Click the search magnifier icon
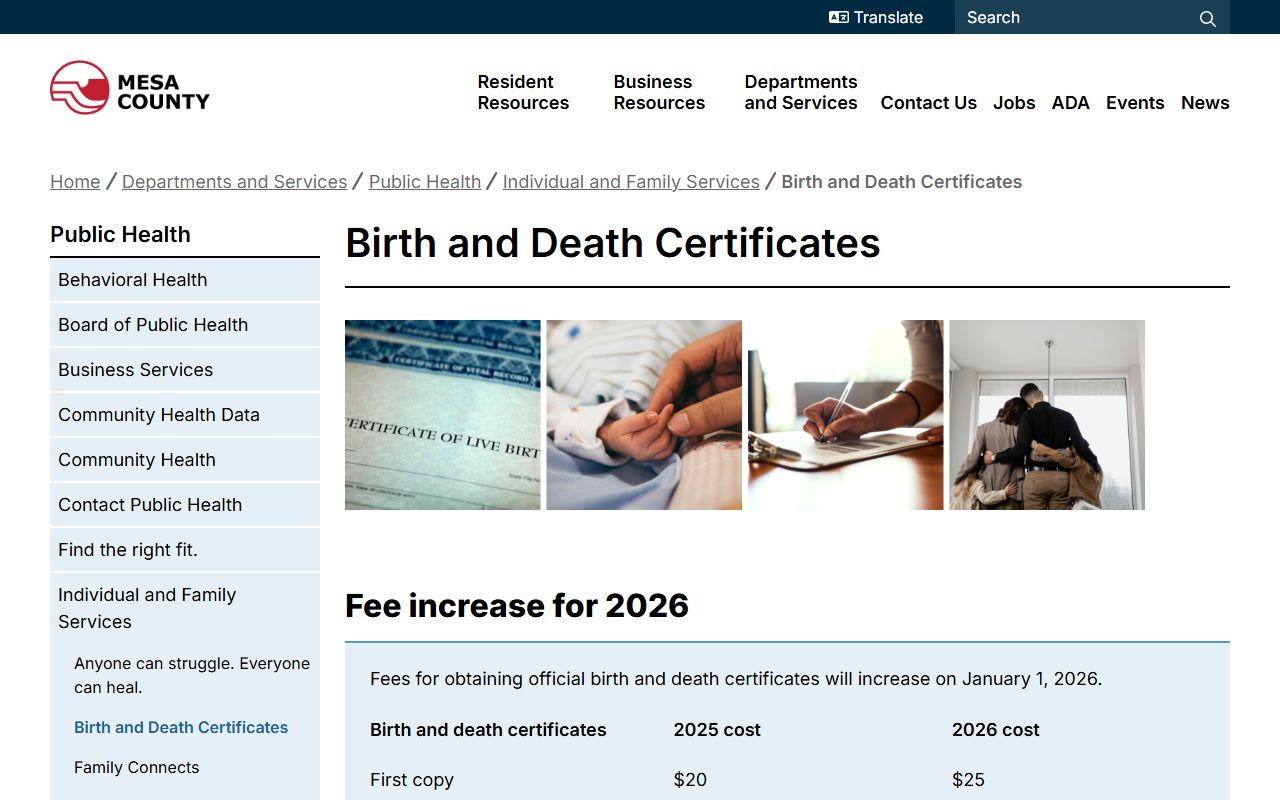Viewport: 1280px width, 800px height. 1208,18
